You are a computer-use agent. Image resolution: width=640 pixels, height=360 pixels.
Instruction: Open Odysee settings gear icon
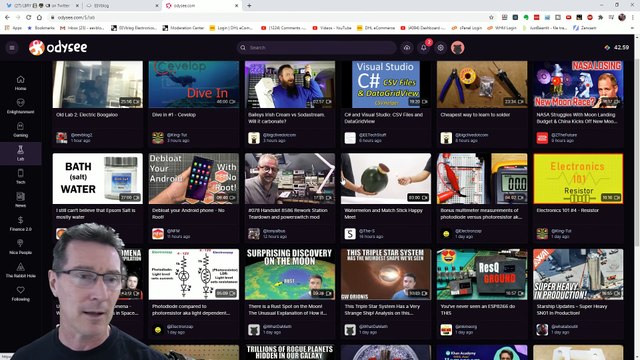pyautogui.click(x=440, y=48)
